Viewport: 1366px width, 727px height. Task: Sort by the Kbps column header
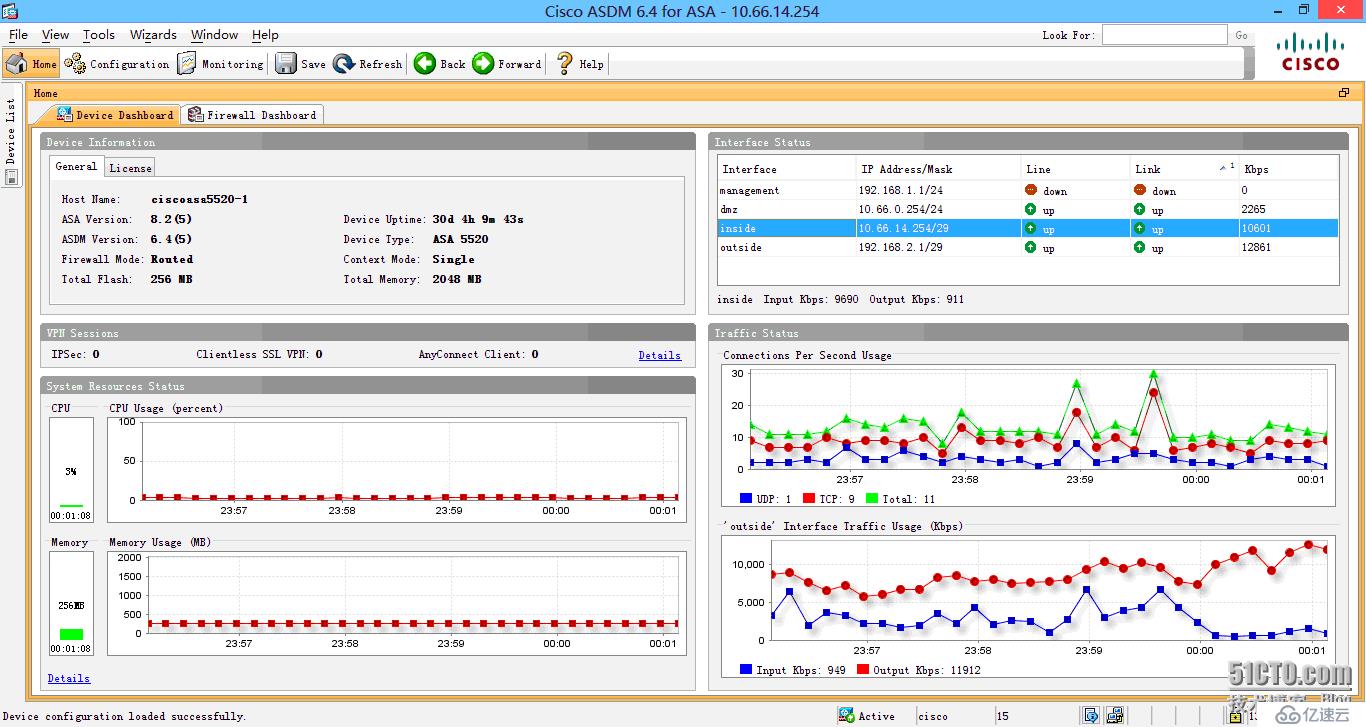coord(1288,169)
